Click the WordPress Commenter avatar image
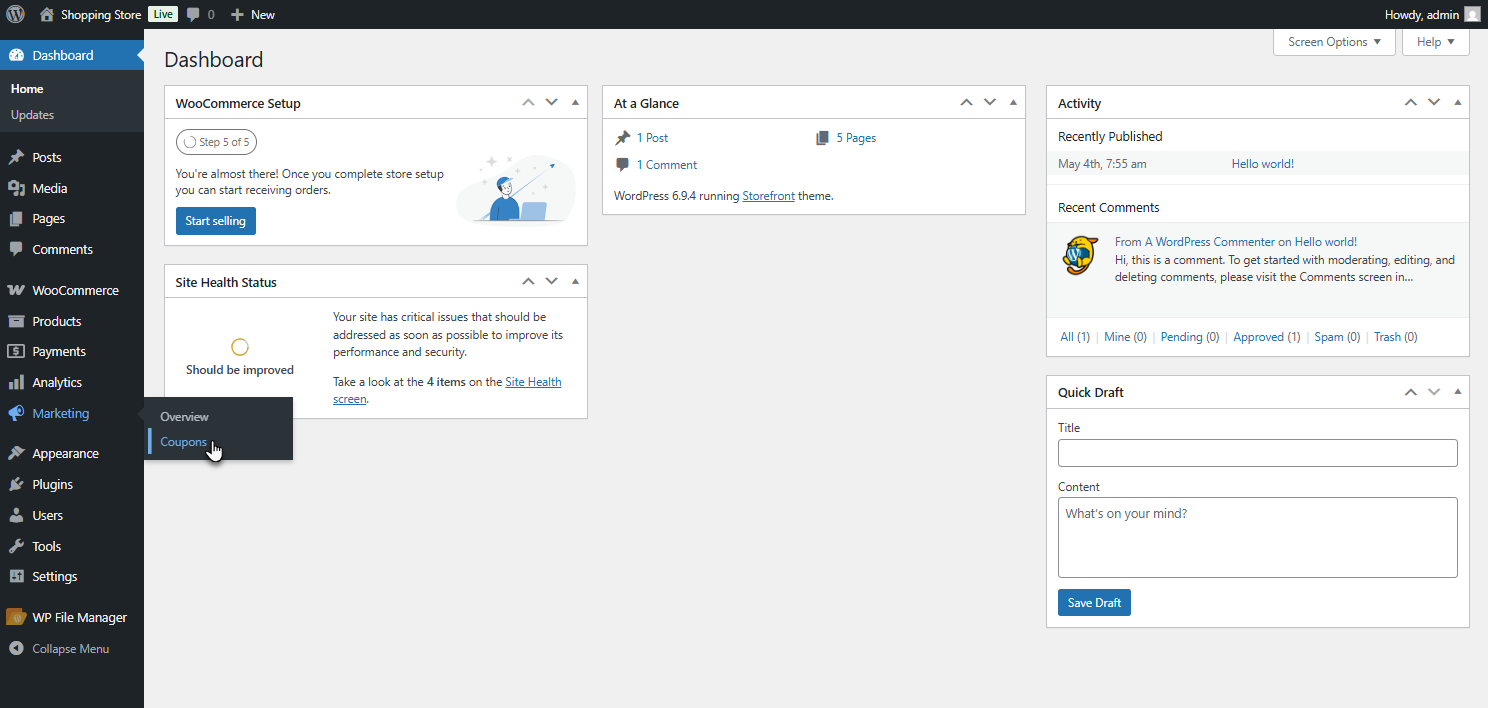 click(x=1081, y=255)
